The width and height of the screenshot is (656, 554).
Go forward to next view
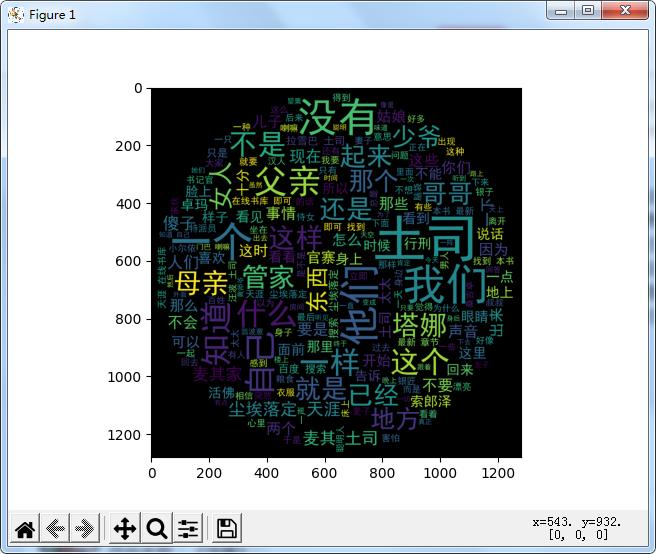click(85, 528)
